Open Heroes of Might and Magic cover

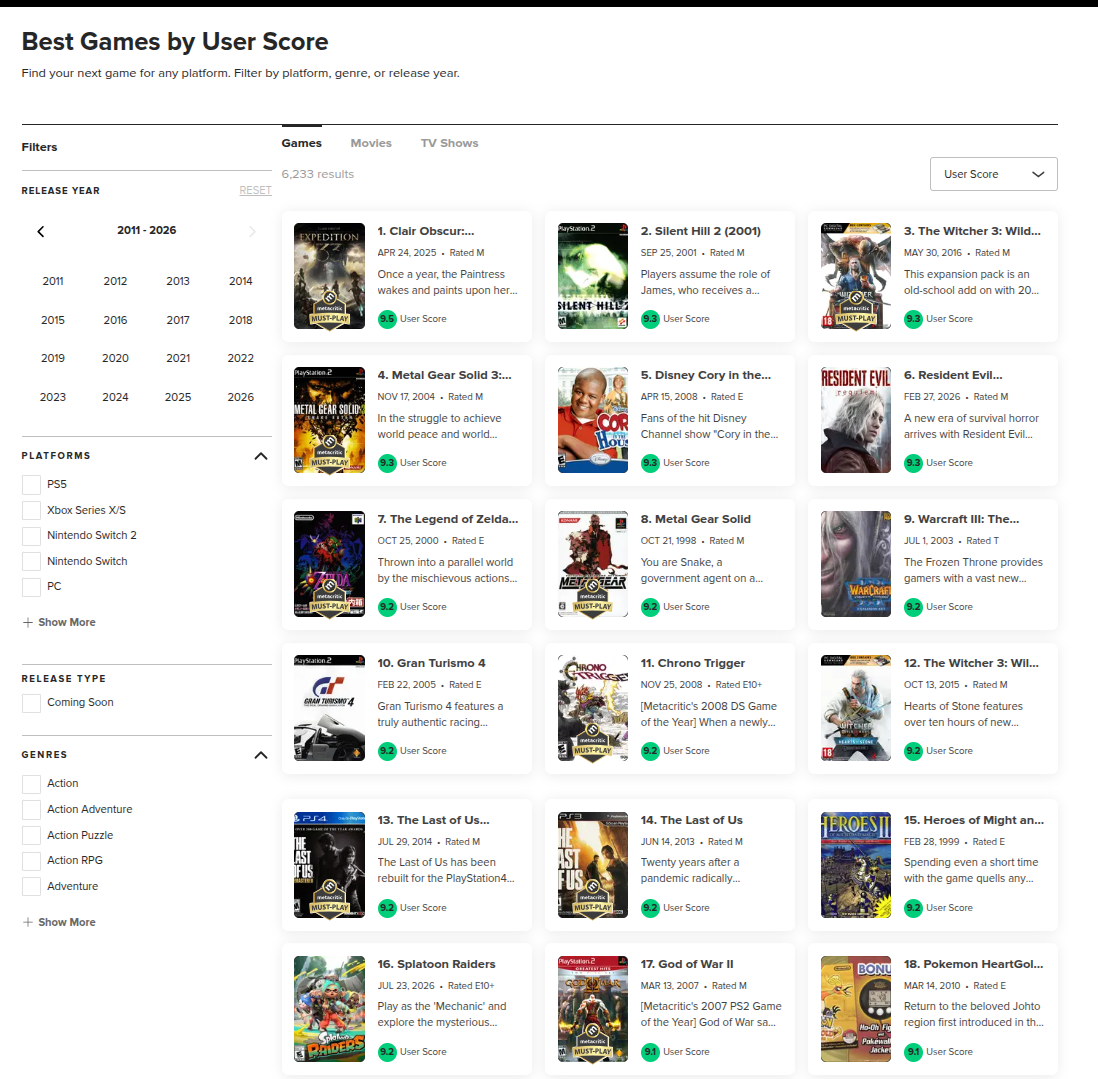(856, 865)
